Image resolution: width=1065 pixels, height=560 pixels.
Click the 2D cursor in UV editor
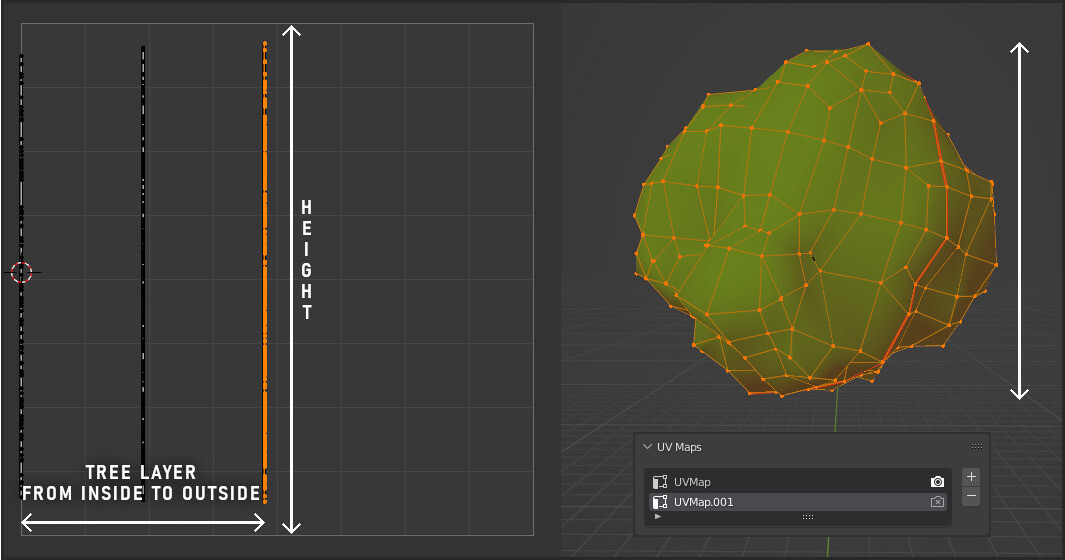coord(21,271)
